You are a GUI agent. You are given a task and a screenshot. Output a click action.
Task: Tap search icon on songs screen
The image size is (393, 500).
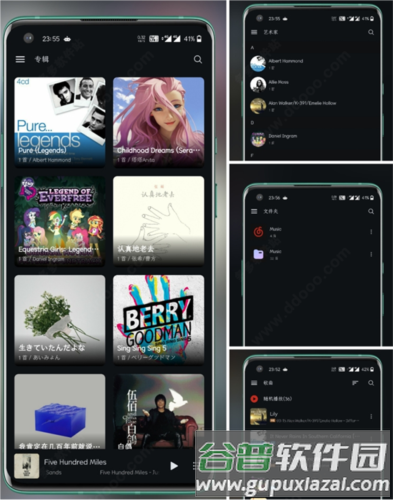click(x=371, y=383)
